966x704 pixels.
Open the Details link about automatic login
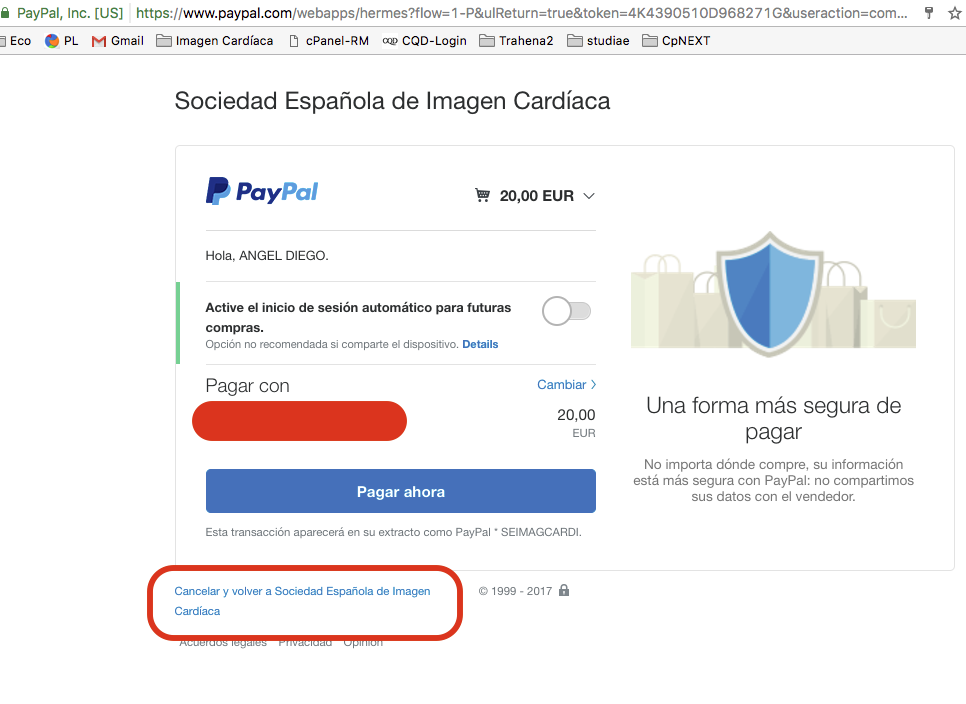[480, 344]
